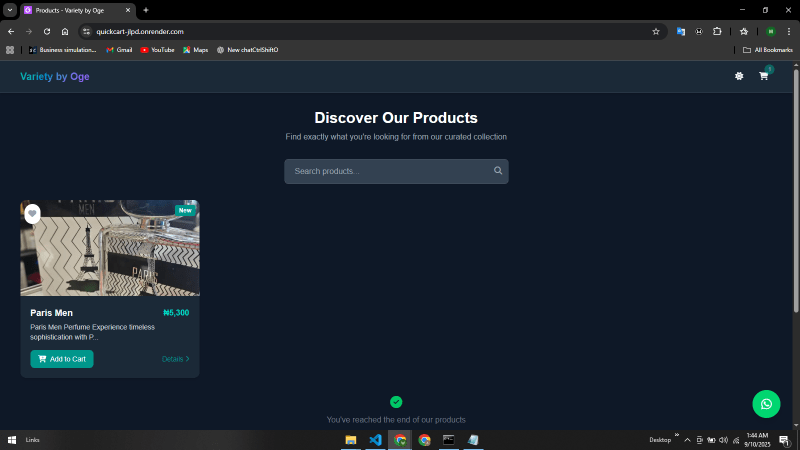Image resolution: width=800 pixels, height=450 pixels.
Task: Show hidden system tray icons
Action: click(x=687, y=440)
